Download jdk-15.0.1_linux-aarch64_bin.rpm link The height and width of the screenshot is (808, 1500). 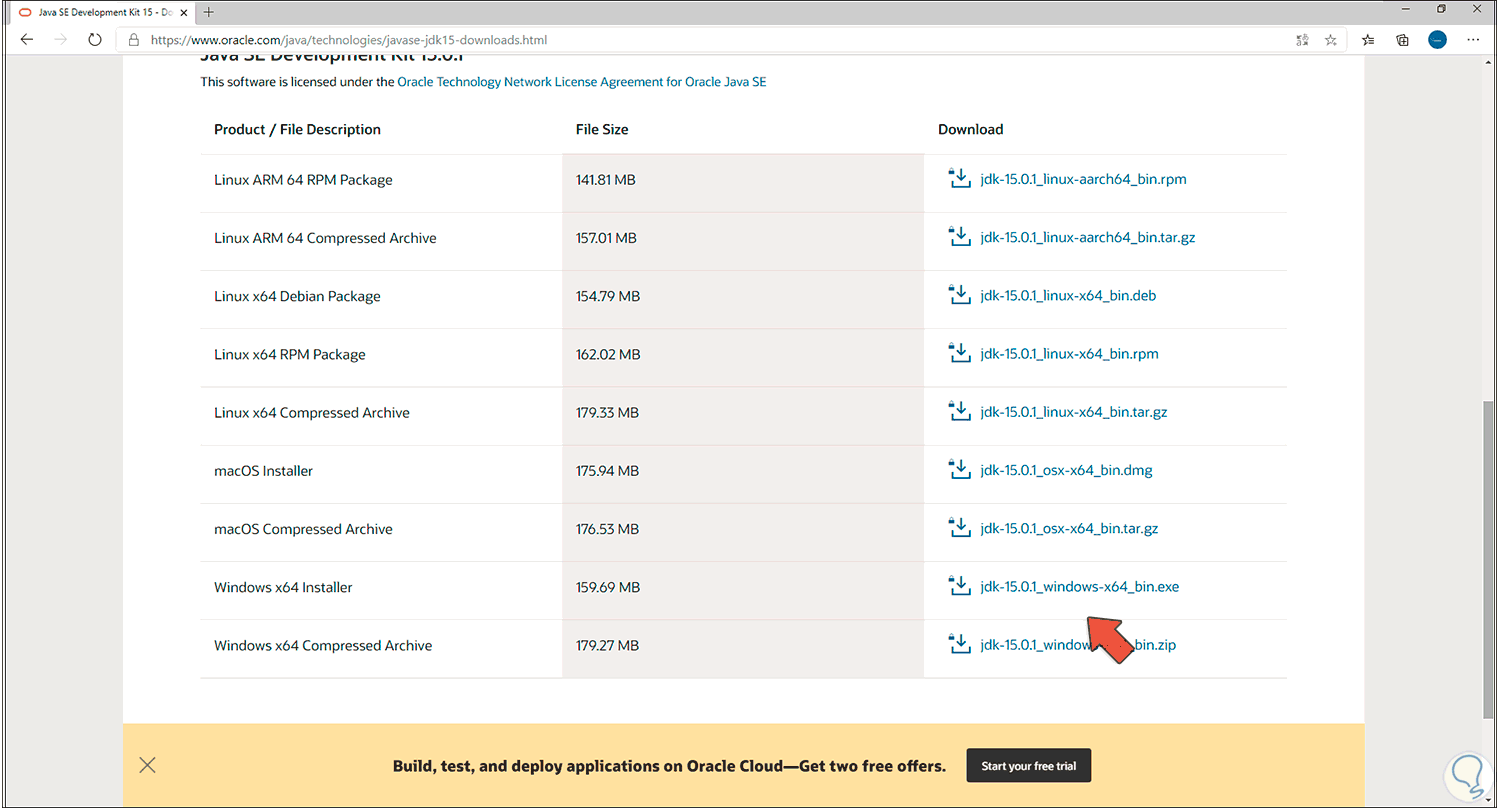[1084, 180]
